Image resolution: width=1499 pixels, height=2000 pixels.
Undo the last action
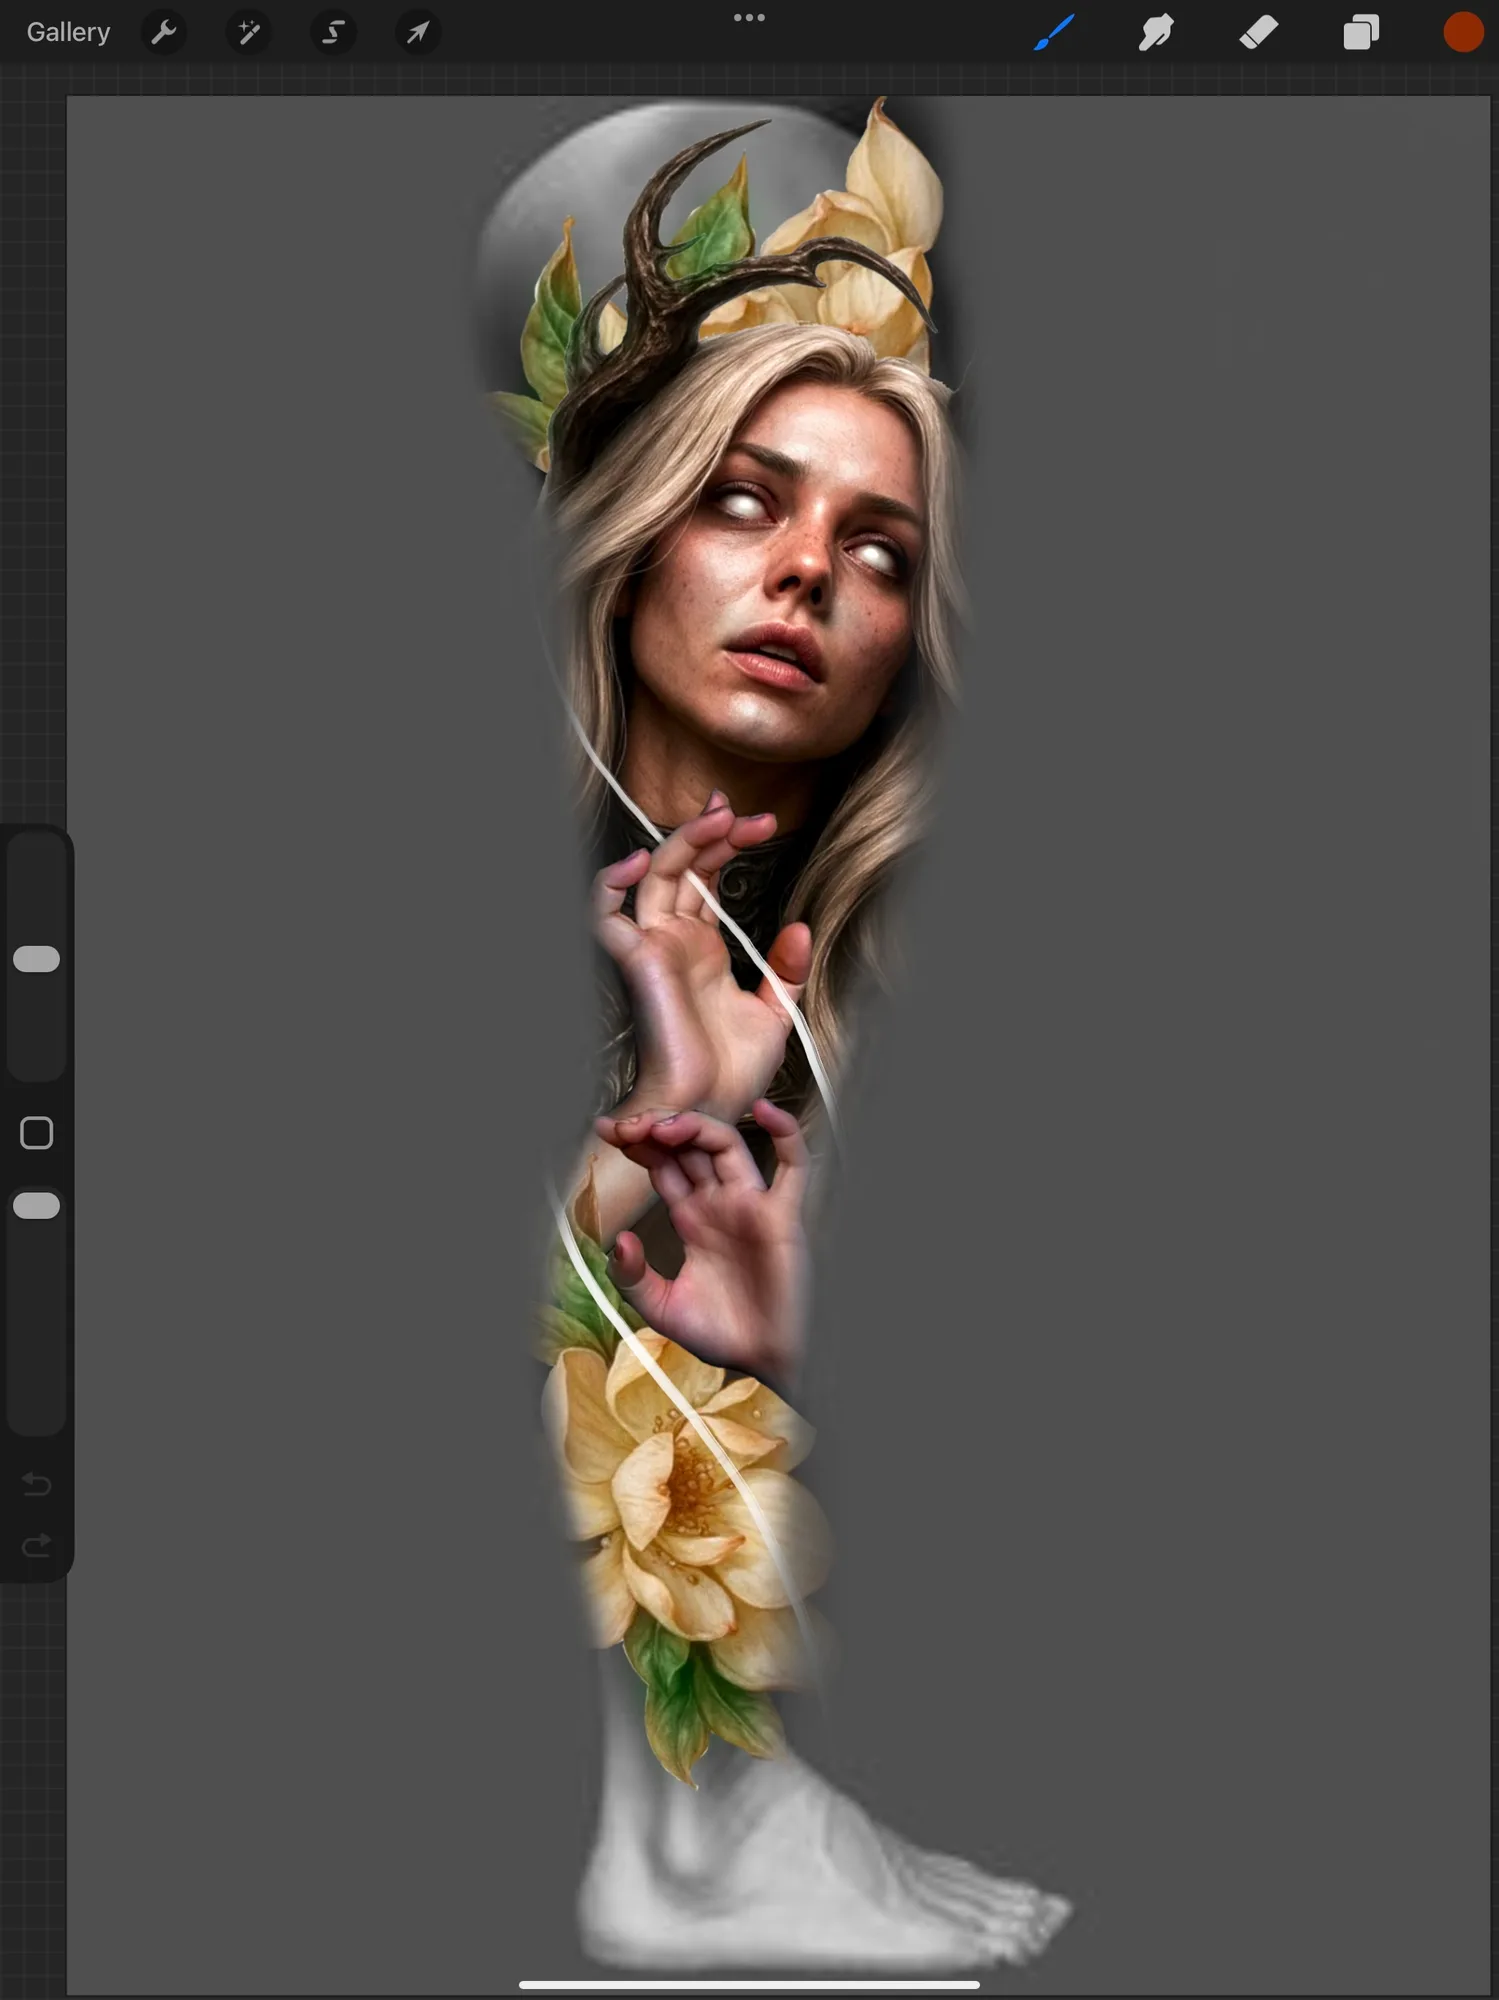click(37, 1484)
